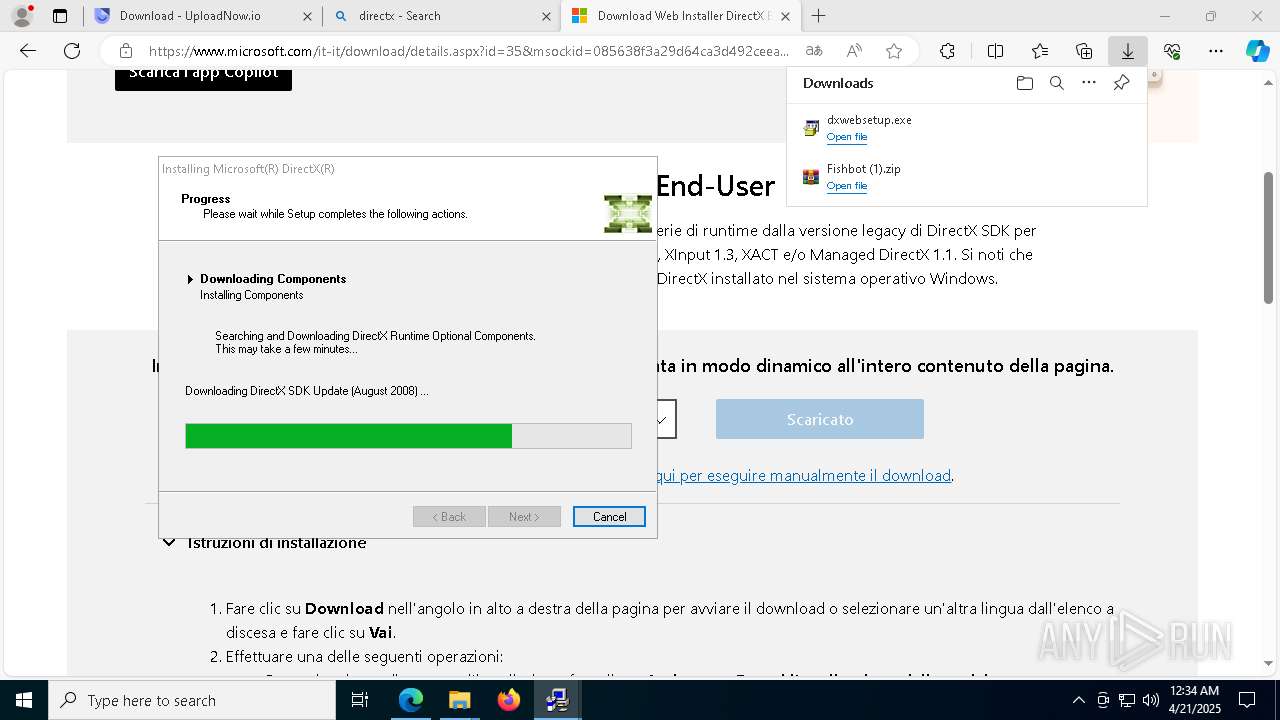Click the taskbar search box
This screenshot has width=1280, height=720.
[192, 700]
